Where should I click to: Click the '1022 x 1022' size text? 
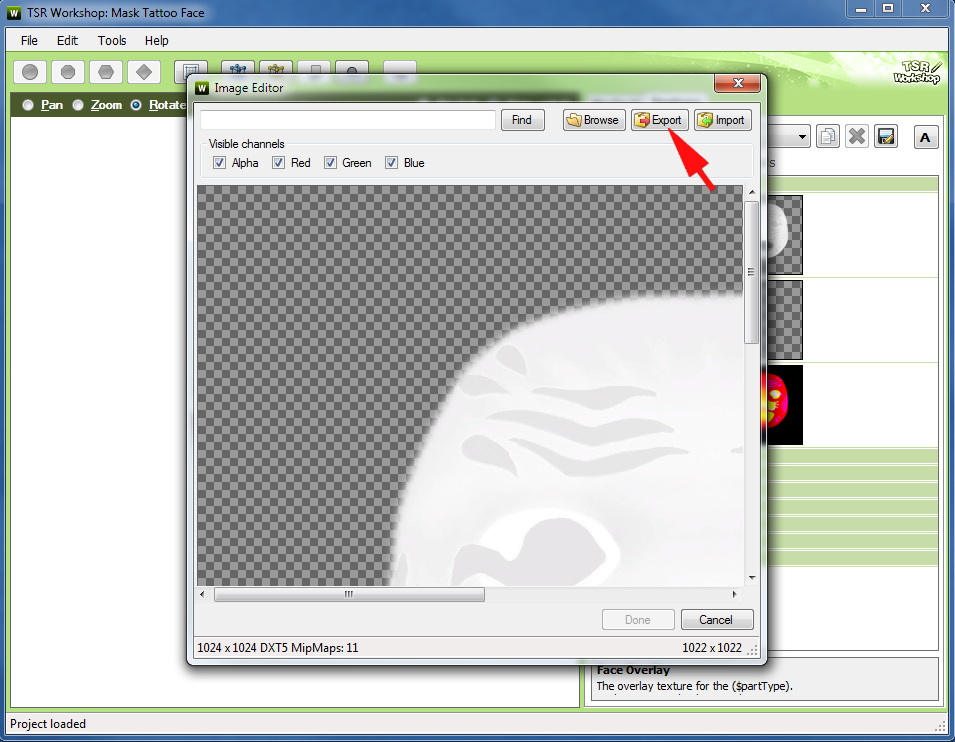coord(712,648)
